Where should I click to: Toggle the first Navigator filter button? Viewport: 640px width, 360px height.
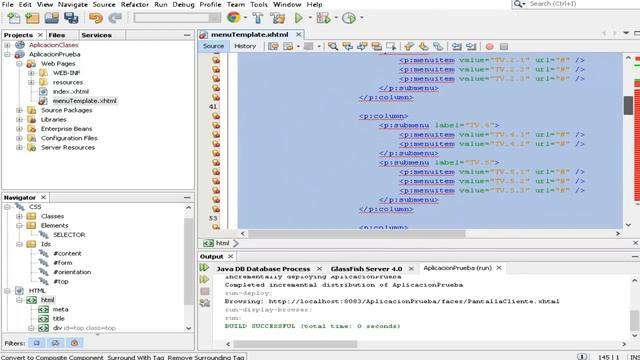[37, 343]
